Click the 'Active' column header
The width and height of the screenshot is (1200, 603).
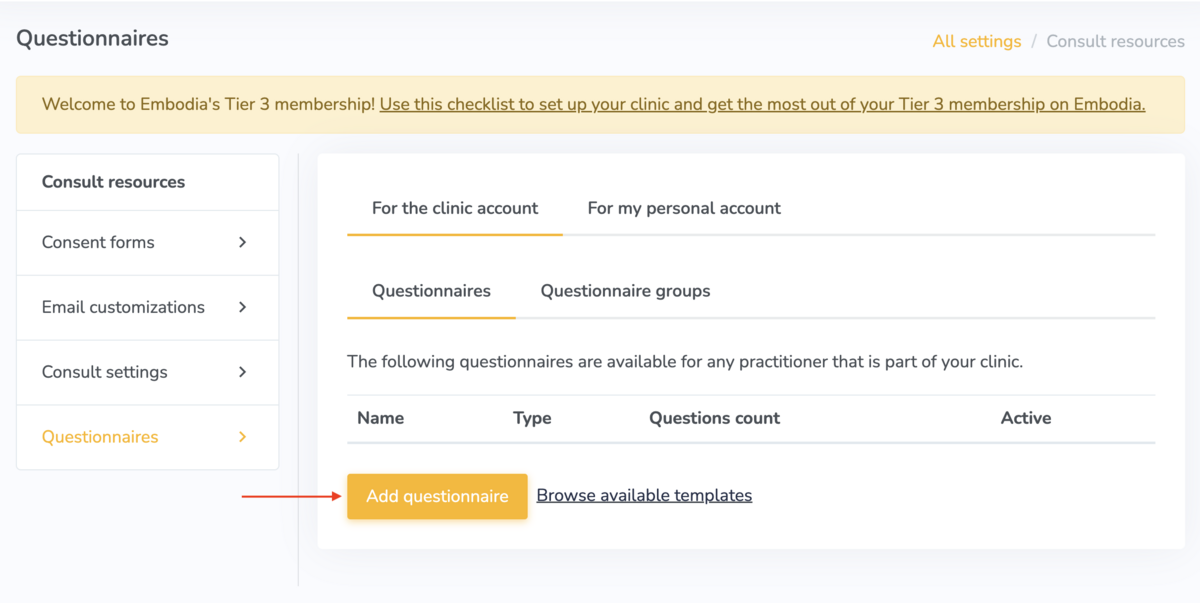[1026, 418]
